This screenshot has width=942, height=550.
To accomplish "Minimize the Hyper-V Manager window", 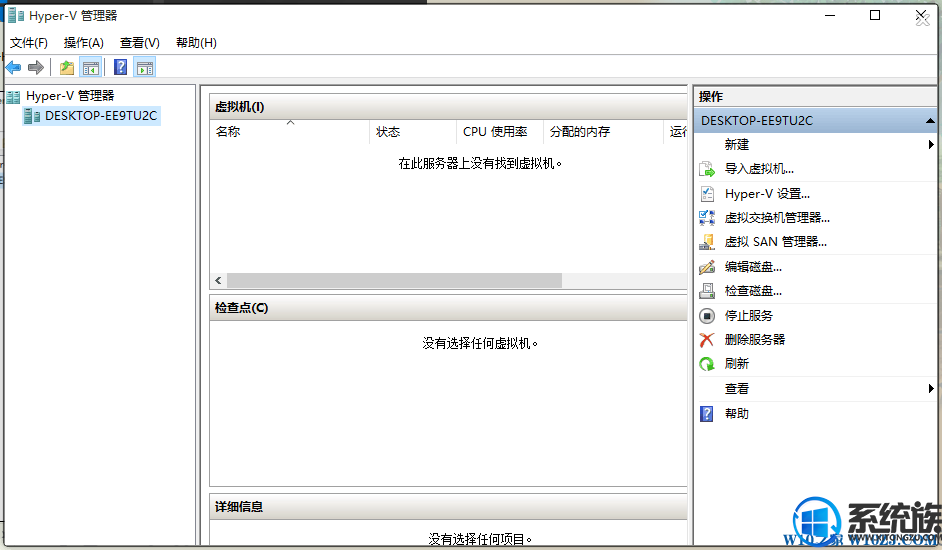I will 830,15.
